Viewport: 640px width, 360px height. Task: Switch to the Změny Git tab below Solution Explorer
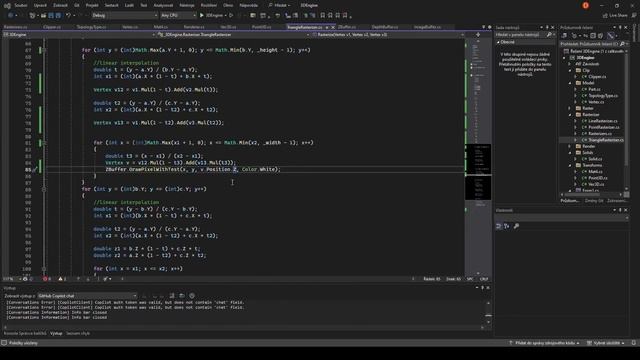pyautogui.click(x=594, y=201)
